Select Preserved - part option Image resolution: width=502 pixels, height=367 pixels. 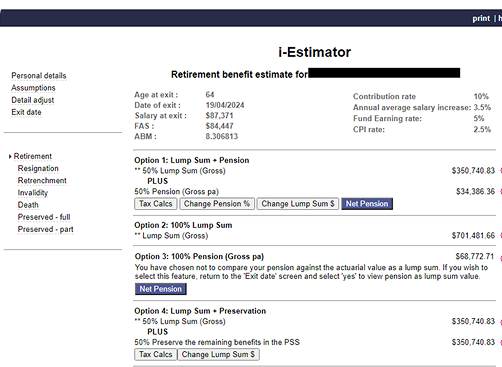click(x=45, y=229)
